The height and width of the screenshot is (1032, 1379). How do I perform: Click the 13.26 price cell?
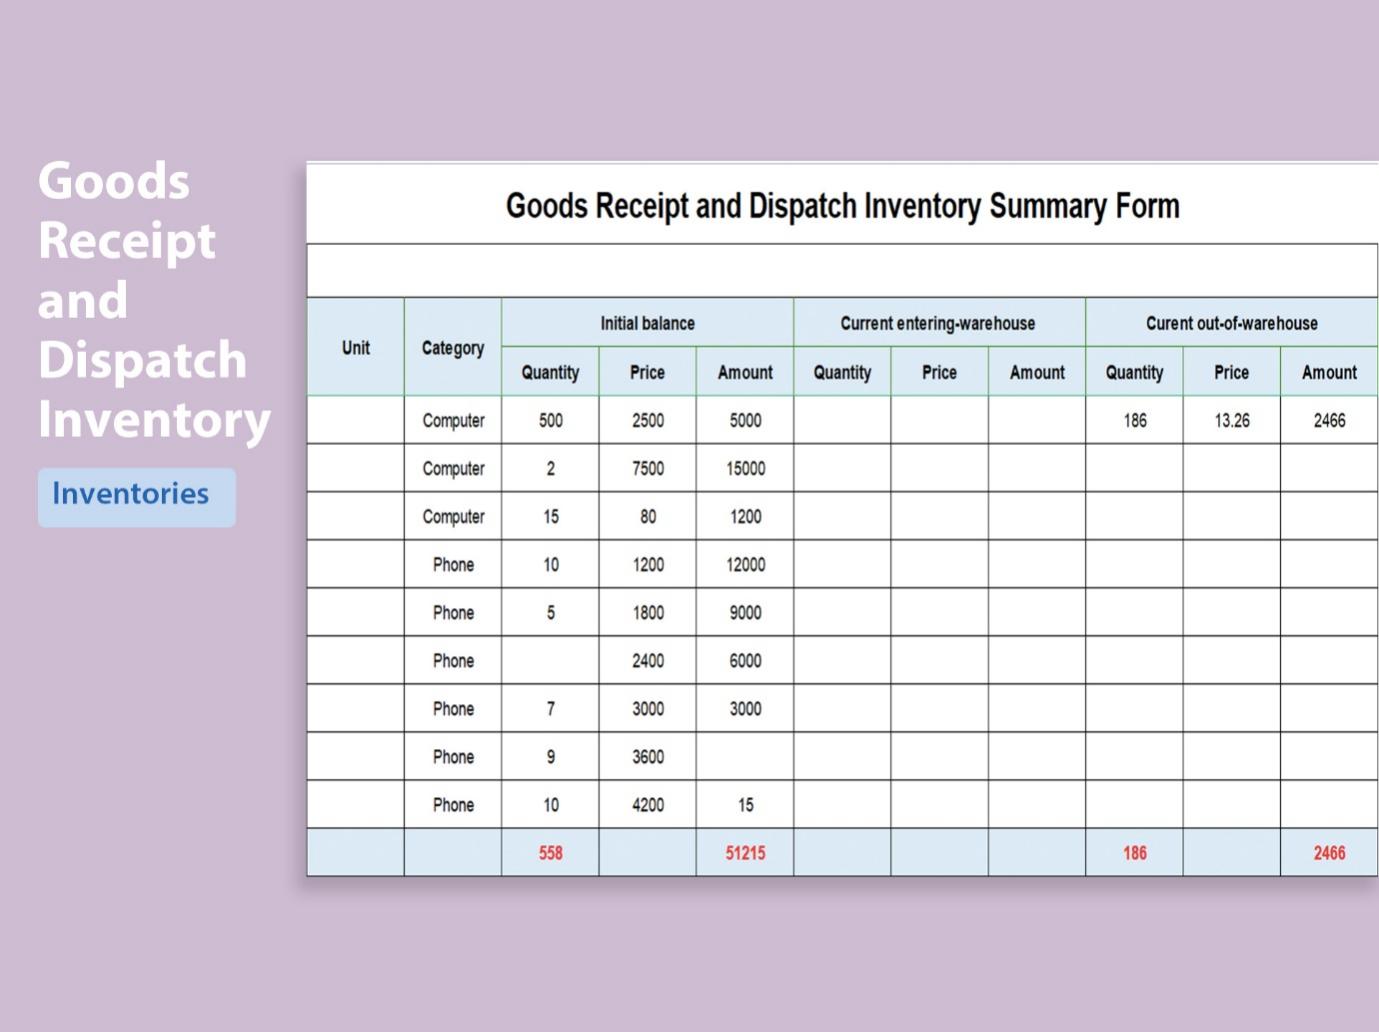click(1231, 420)
